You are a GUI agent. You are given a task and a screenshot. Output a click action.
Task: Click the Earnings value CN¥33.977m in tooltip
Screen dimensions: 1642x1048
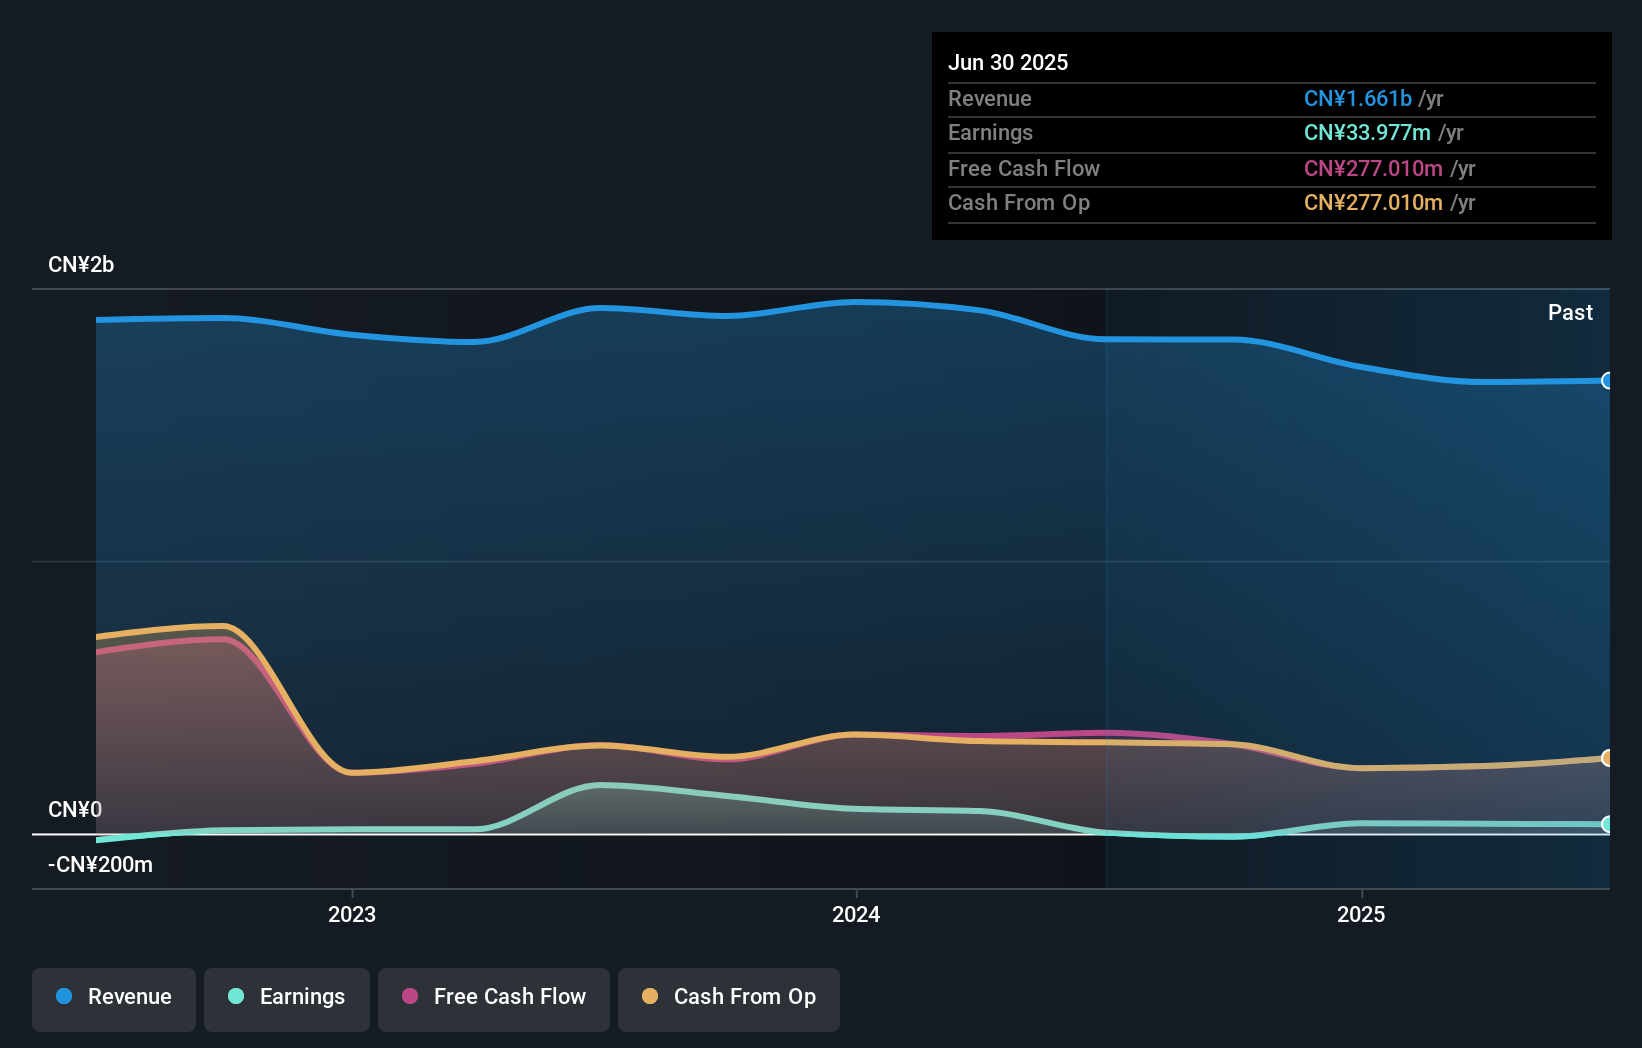(1367, 132)
